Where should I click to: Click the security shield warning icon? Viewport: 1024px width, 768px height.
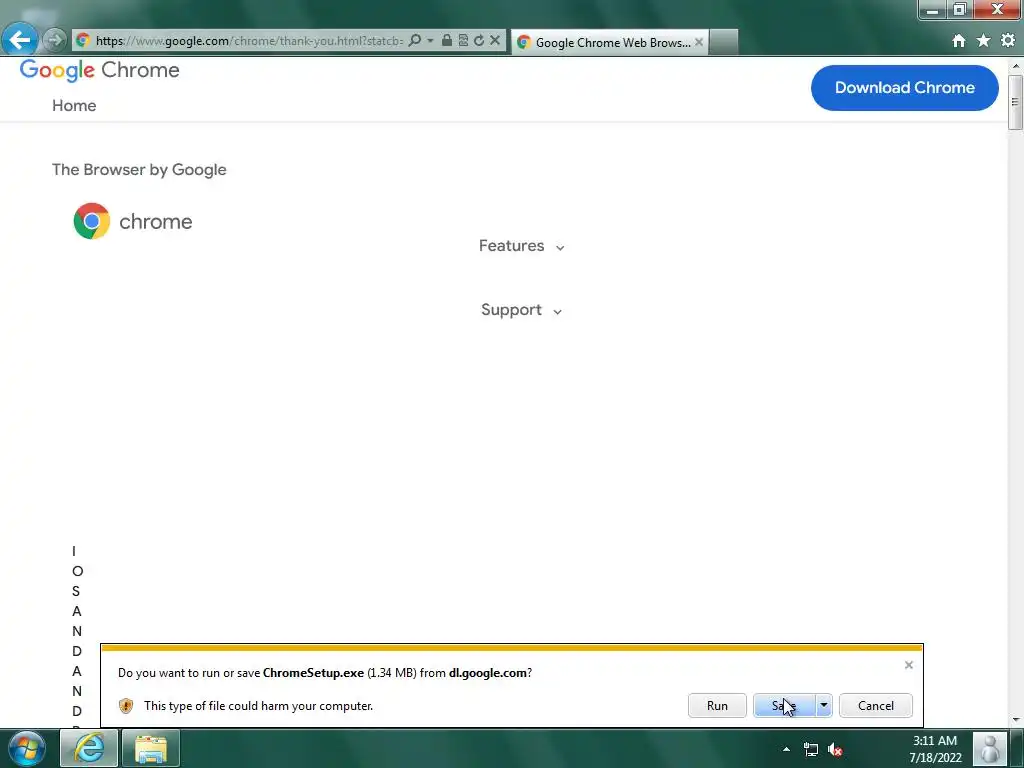pos(126,706)
